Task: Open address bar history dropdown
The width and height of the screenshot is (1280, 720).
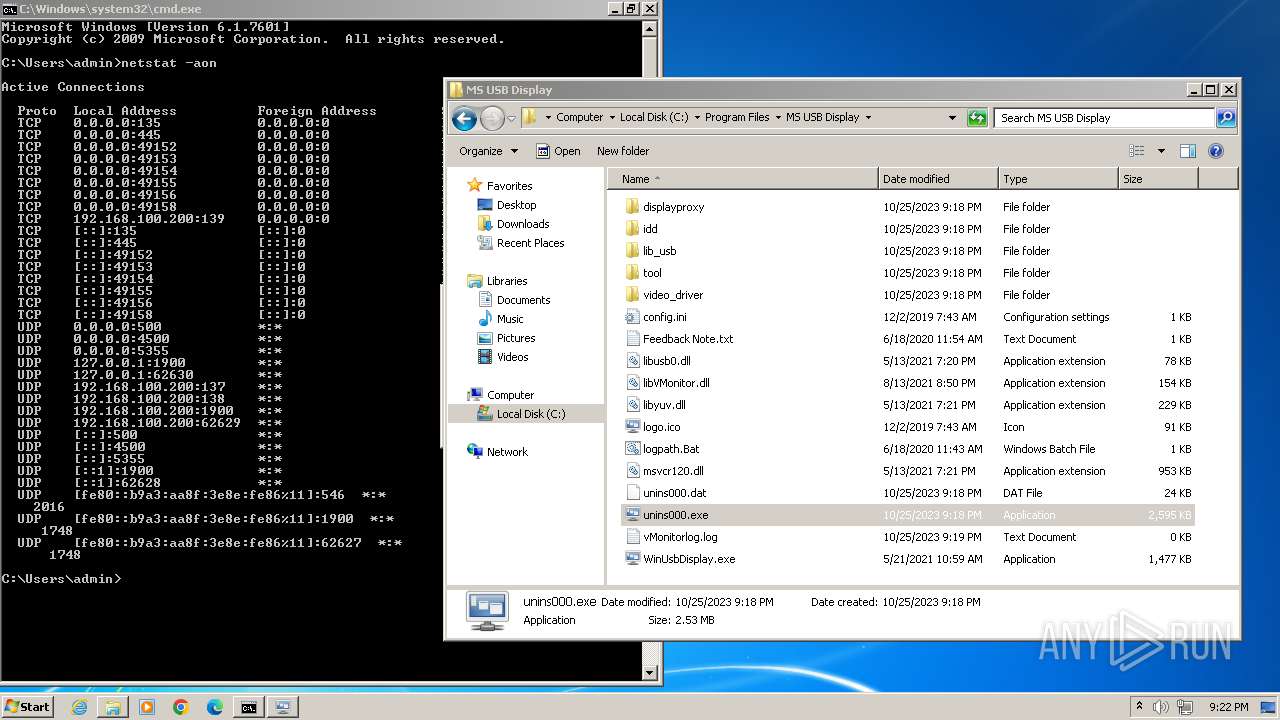Action: click(952, 118)
